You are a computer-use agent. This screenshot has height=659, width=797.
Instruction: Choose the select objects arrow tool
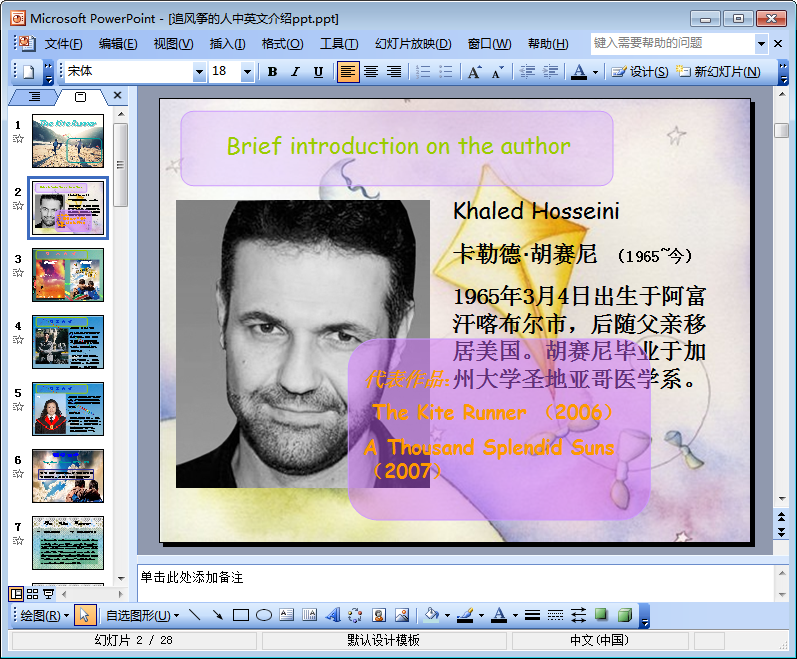pos(84,615)
